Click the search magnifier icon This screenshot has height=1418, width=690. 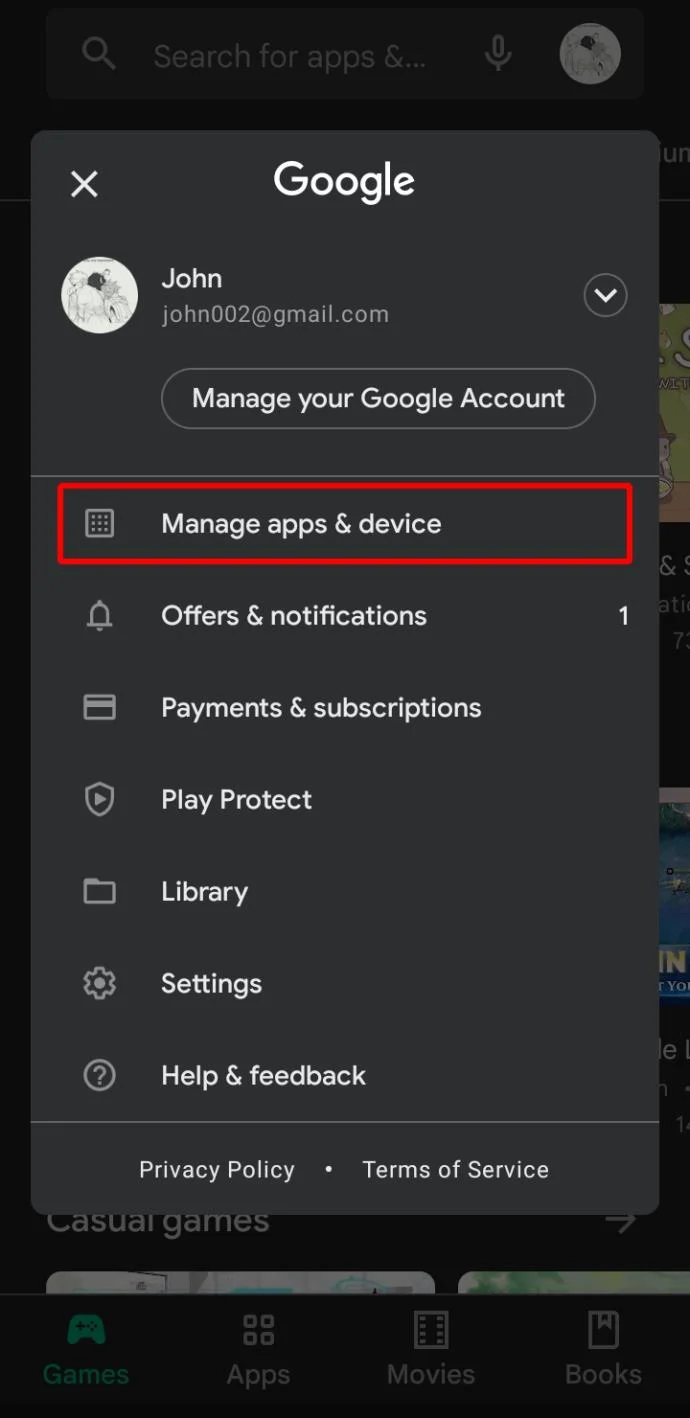[99, 54]
